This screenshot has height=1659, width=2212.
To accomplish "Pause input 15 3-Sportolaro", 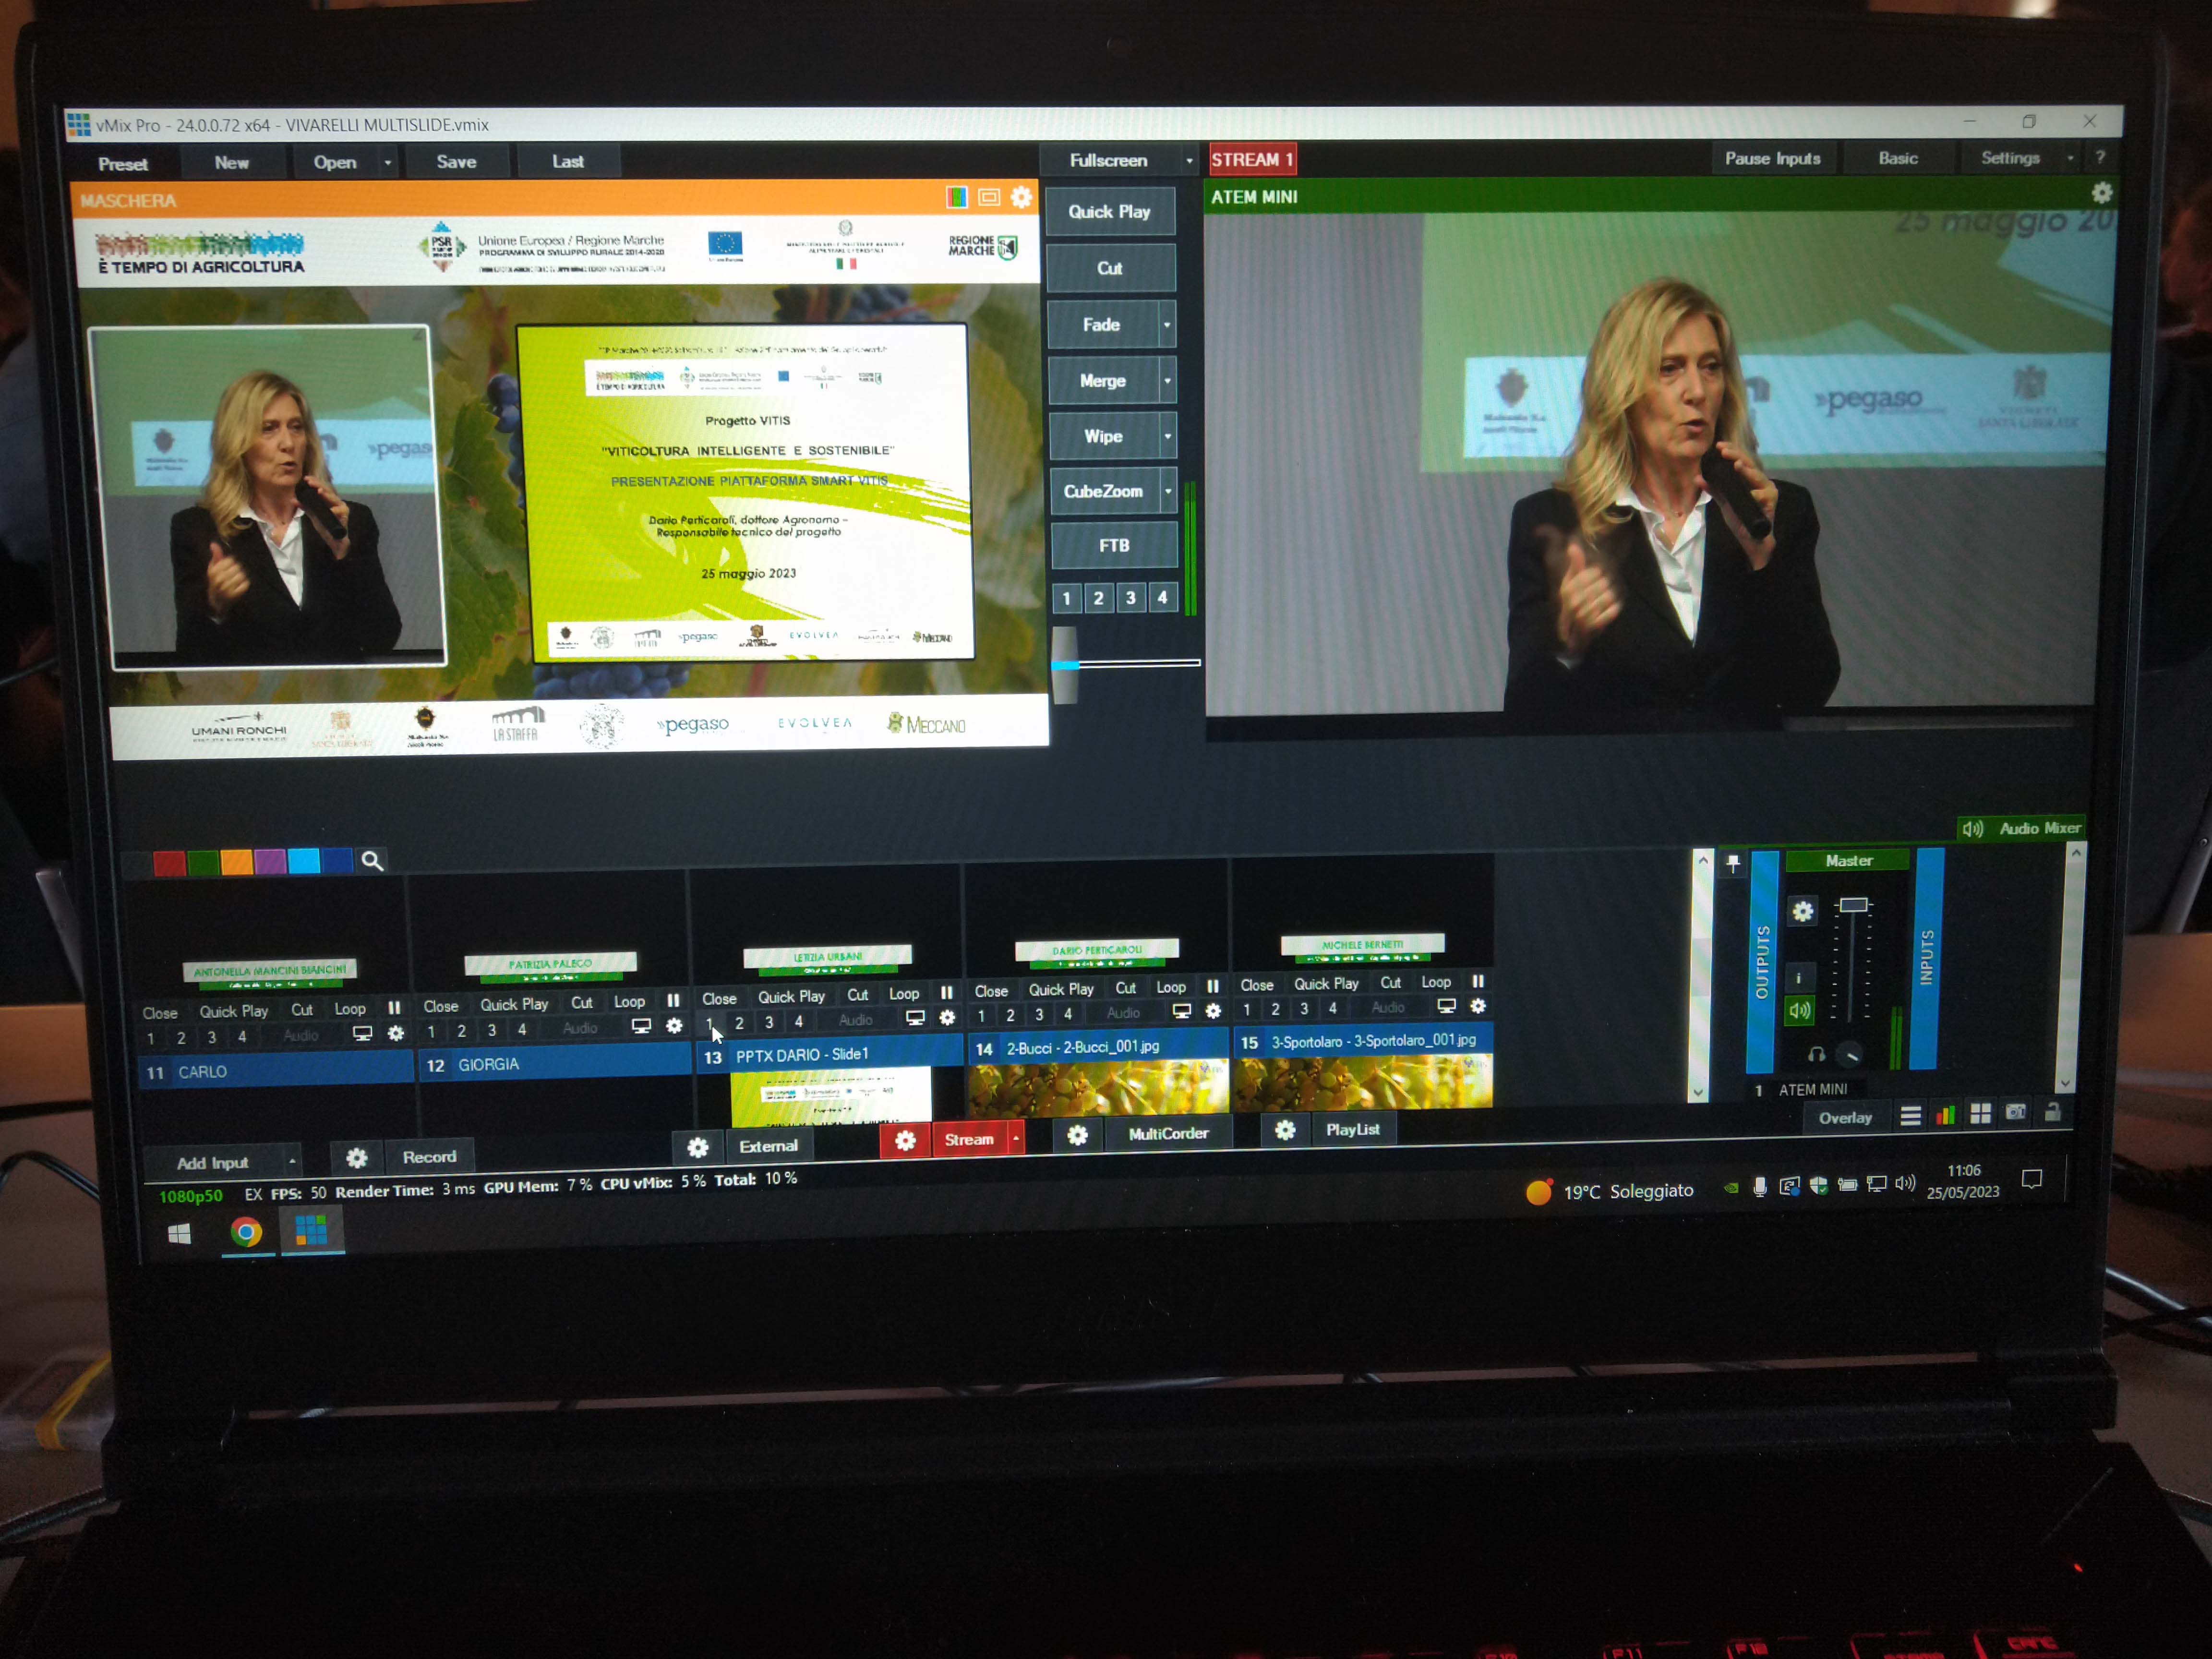I will [x=1478, y=981].
